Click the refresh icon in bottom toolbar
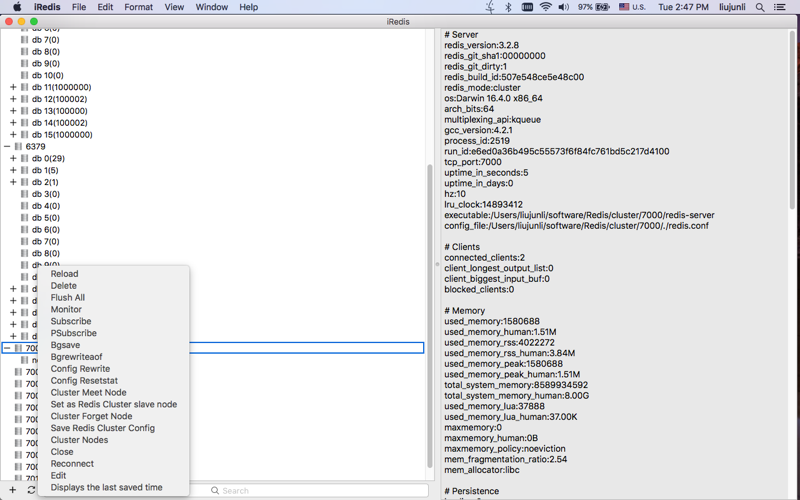Viewport: 800px width, 500px height. click(x=31, y=490)
